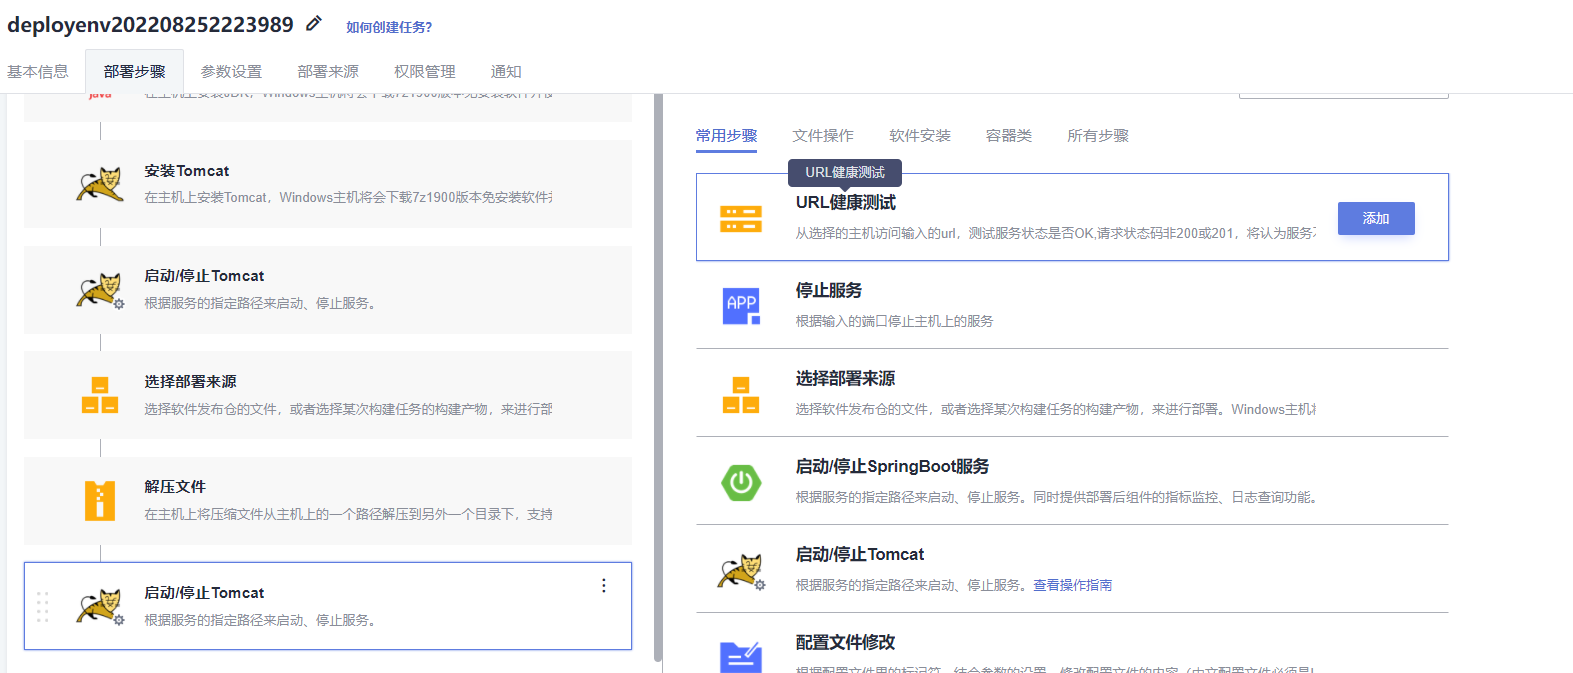Click the 安装Tomcat step Tomcat icon
This screenshot has height=673, width=1573.
click(x=99, y=184)
